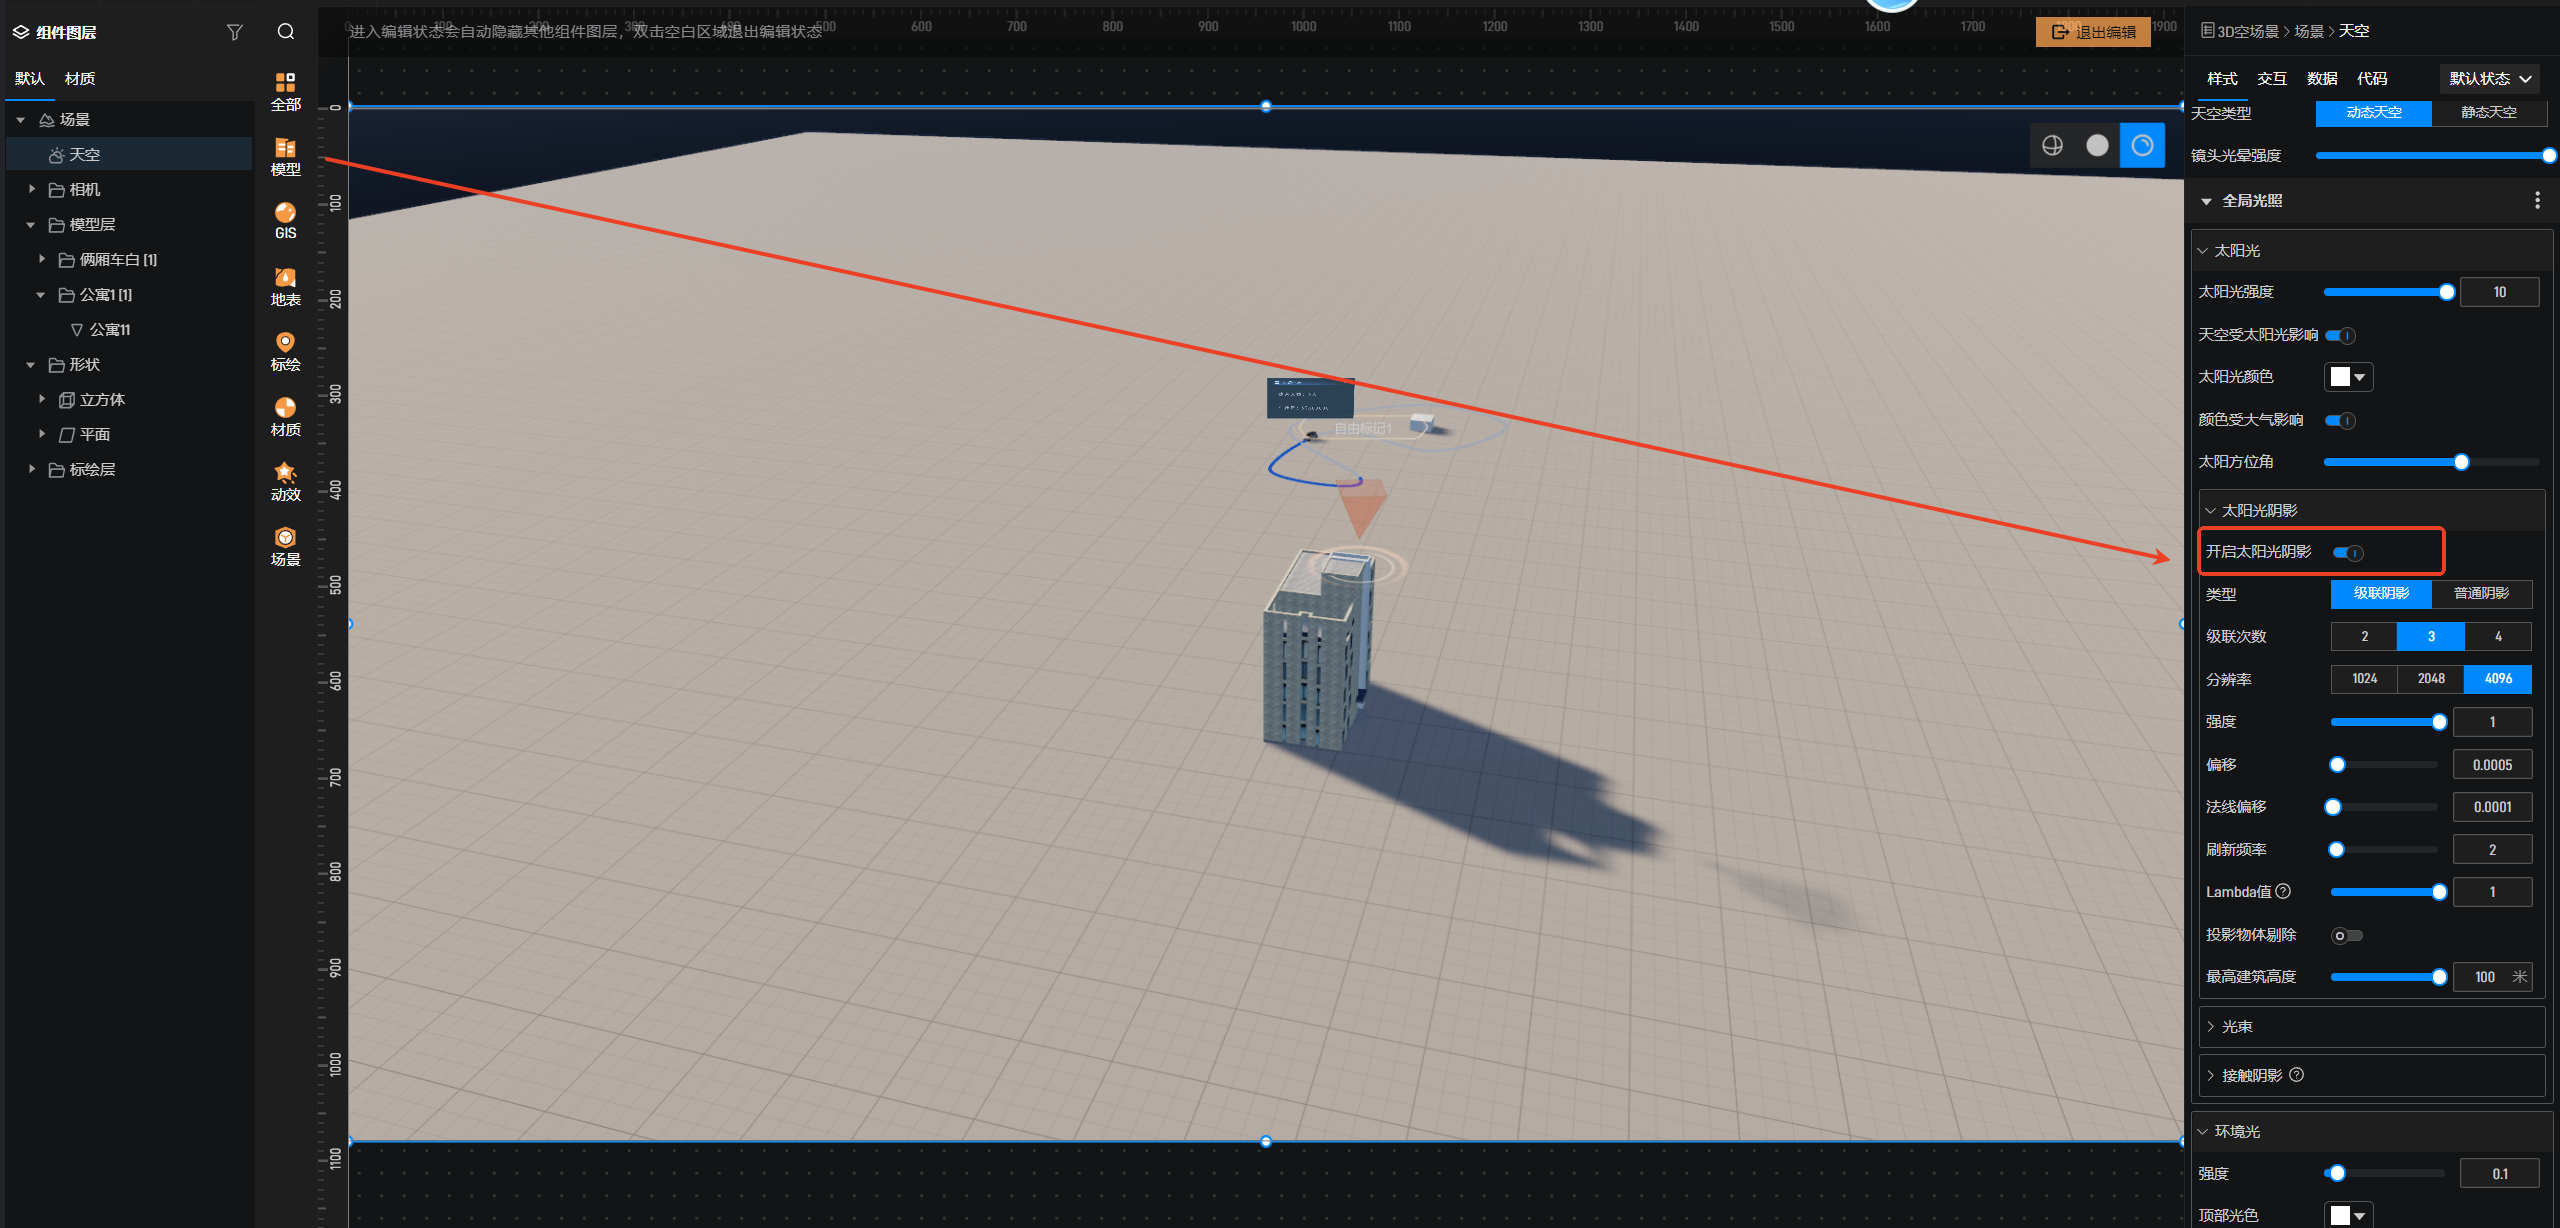Expand the 光束 section
This screenshot has height=1228, width=2560.
2236,1027
